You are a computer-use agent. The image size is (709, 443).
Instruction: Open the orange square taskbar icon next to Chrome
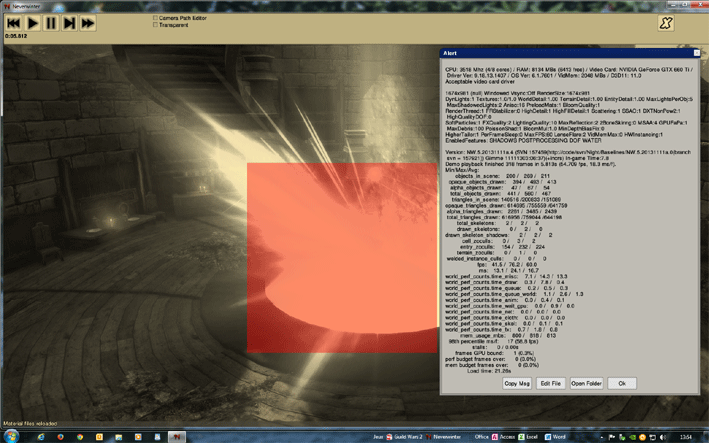coord(99,437)
